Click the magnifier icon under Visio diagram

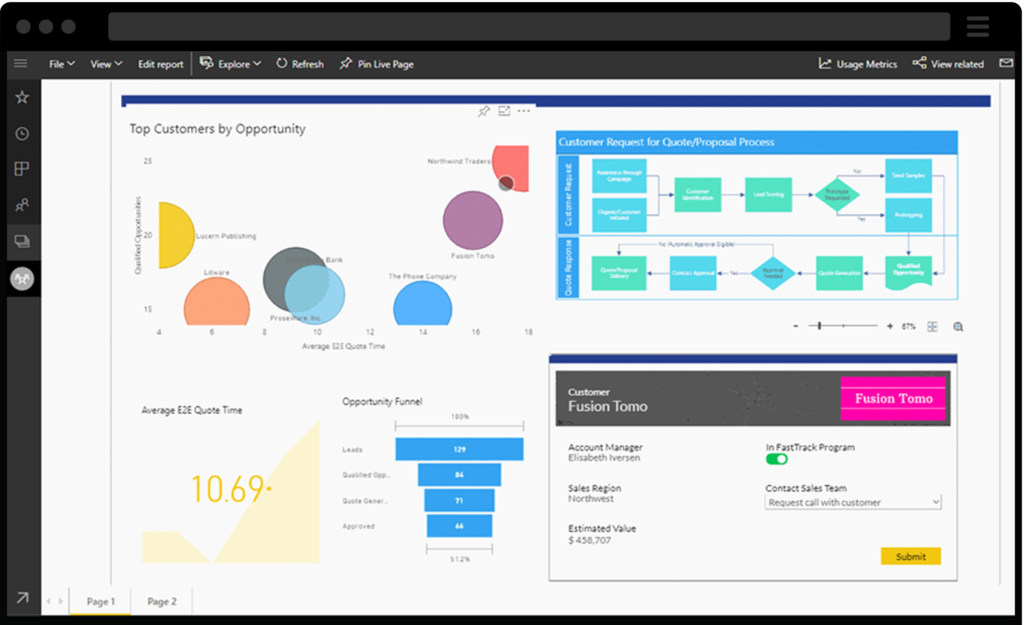tap(958, 327)
